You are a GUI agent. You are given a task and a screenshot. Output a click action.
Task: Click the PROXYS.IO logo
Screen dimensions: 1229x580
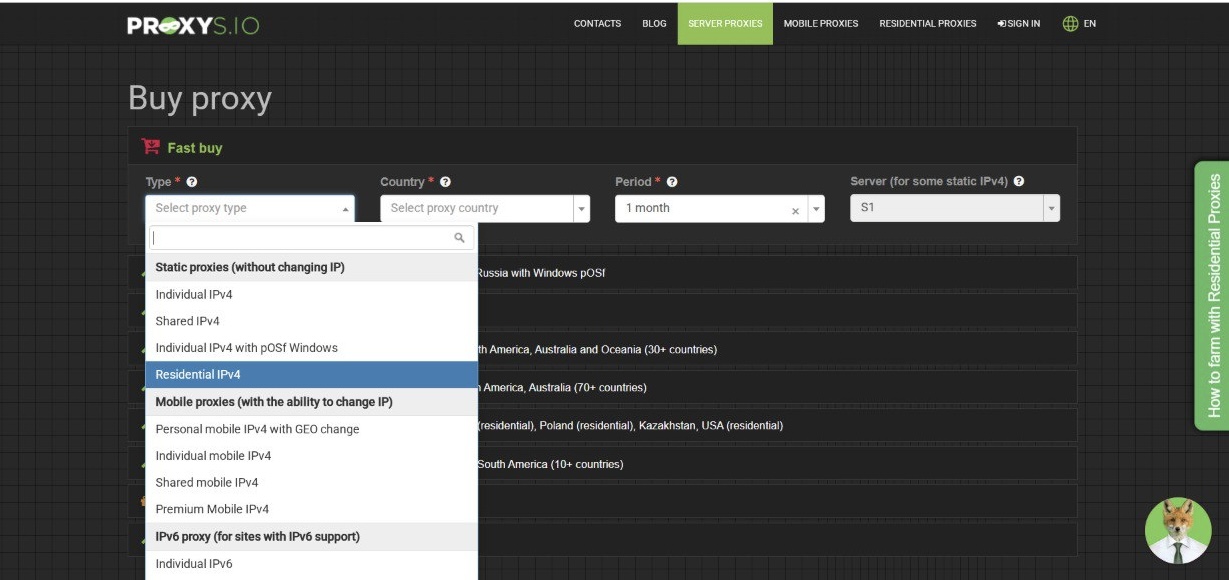click(x=193, y=25)
